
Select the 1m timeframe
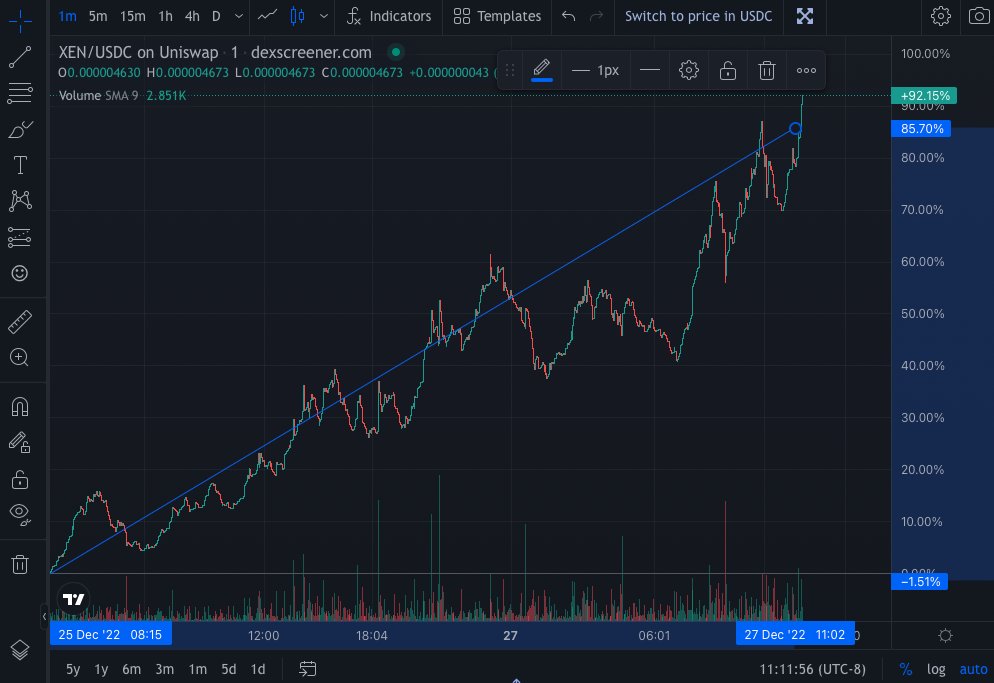67,16
